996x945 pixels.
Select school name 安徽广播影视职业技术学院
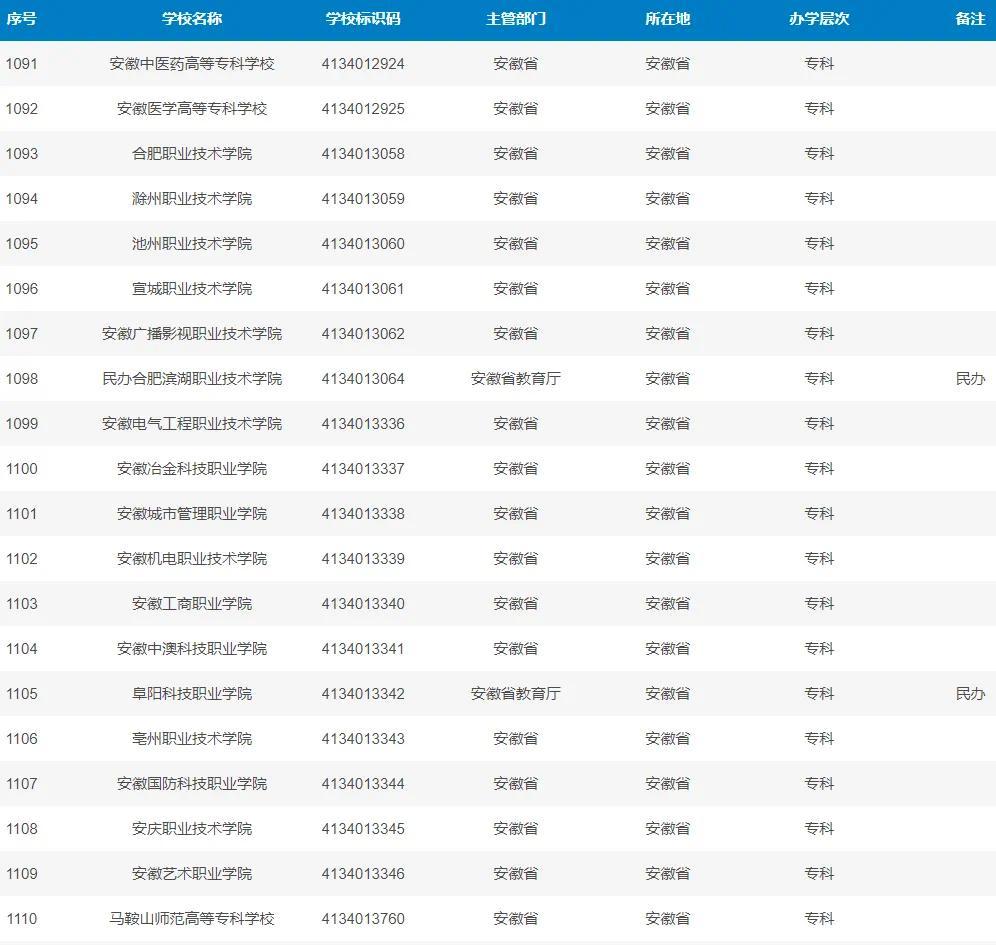tap(192, 334)
